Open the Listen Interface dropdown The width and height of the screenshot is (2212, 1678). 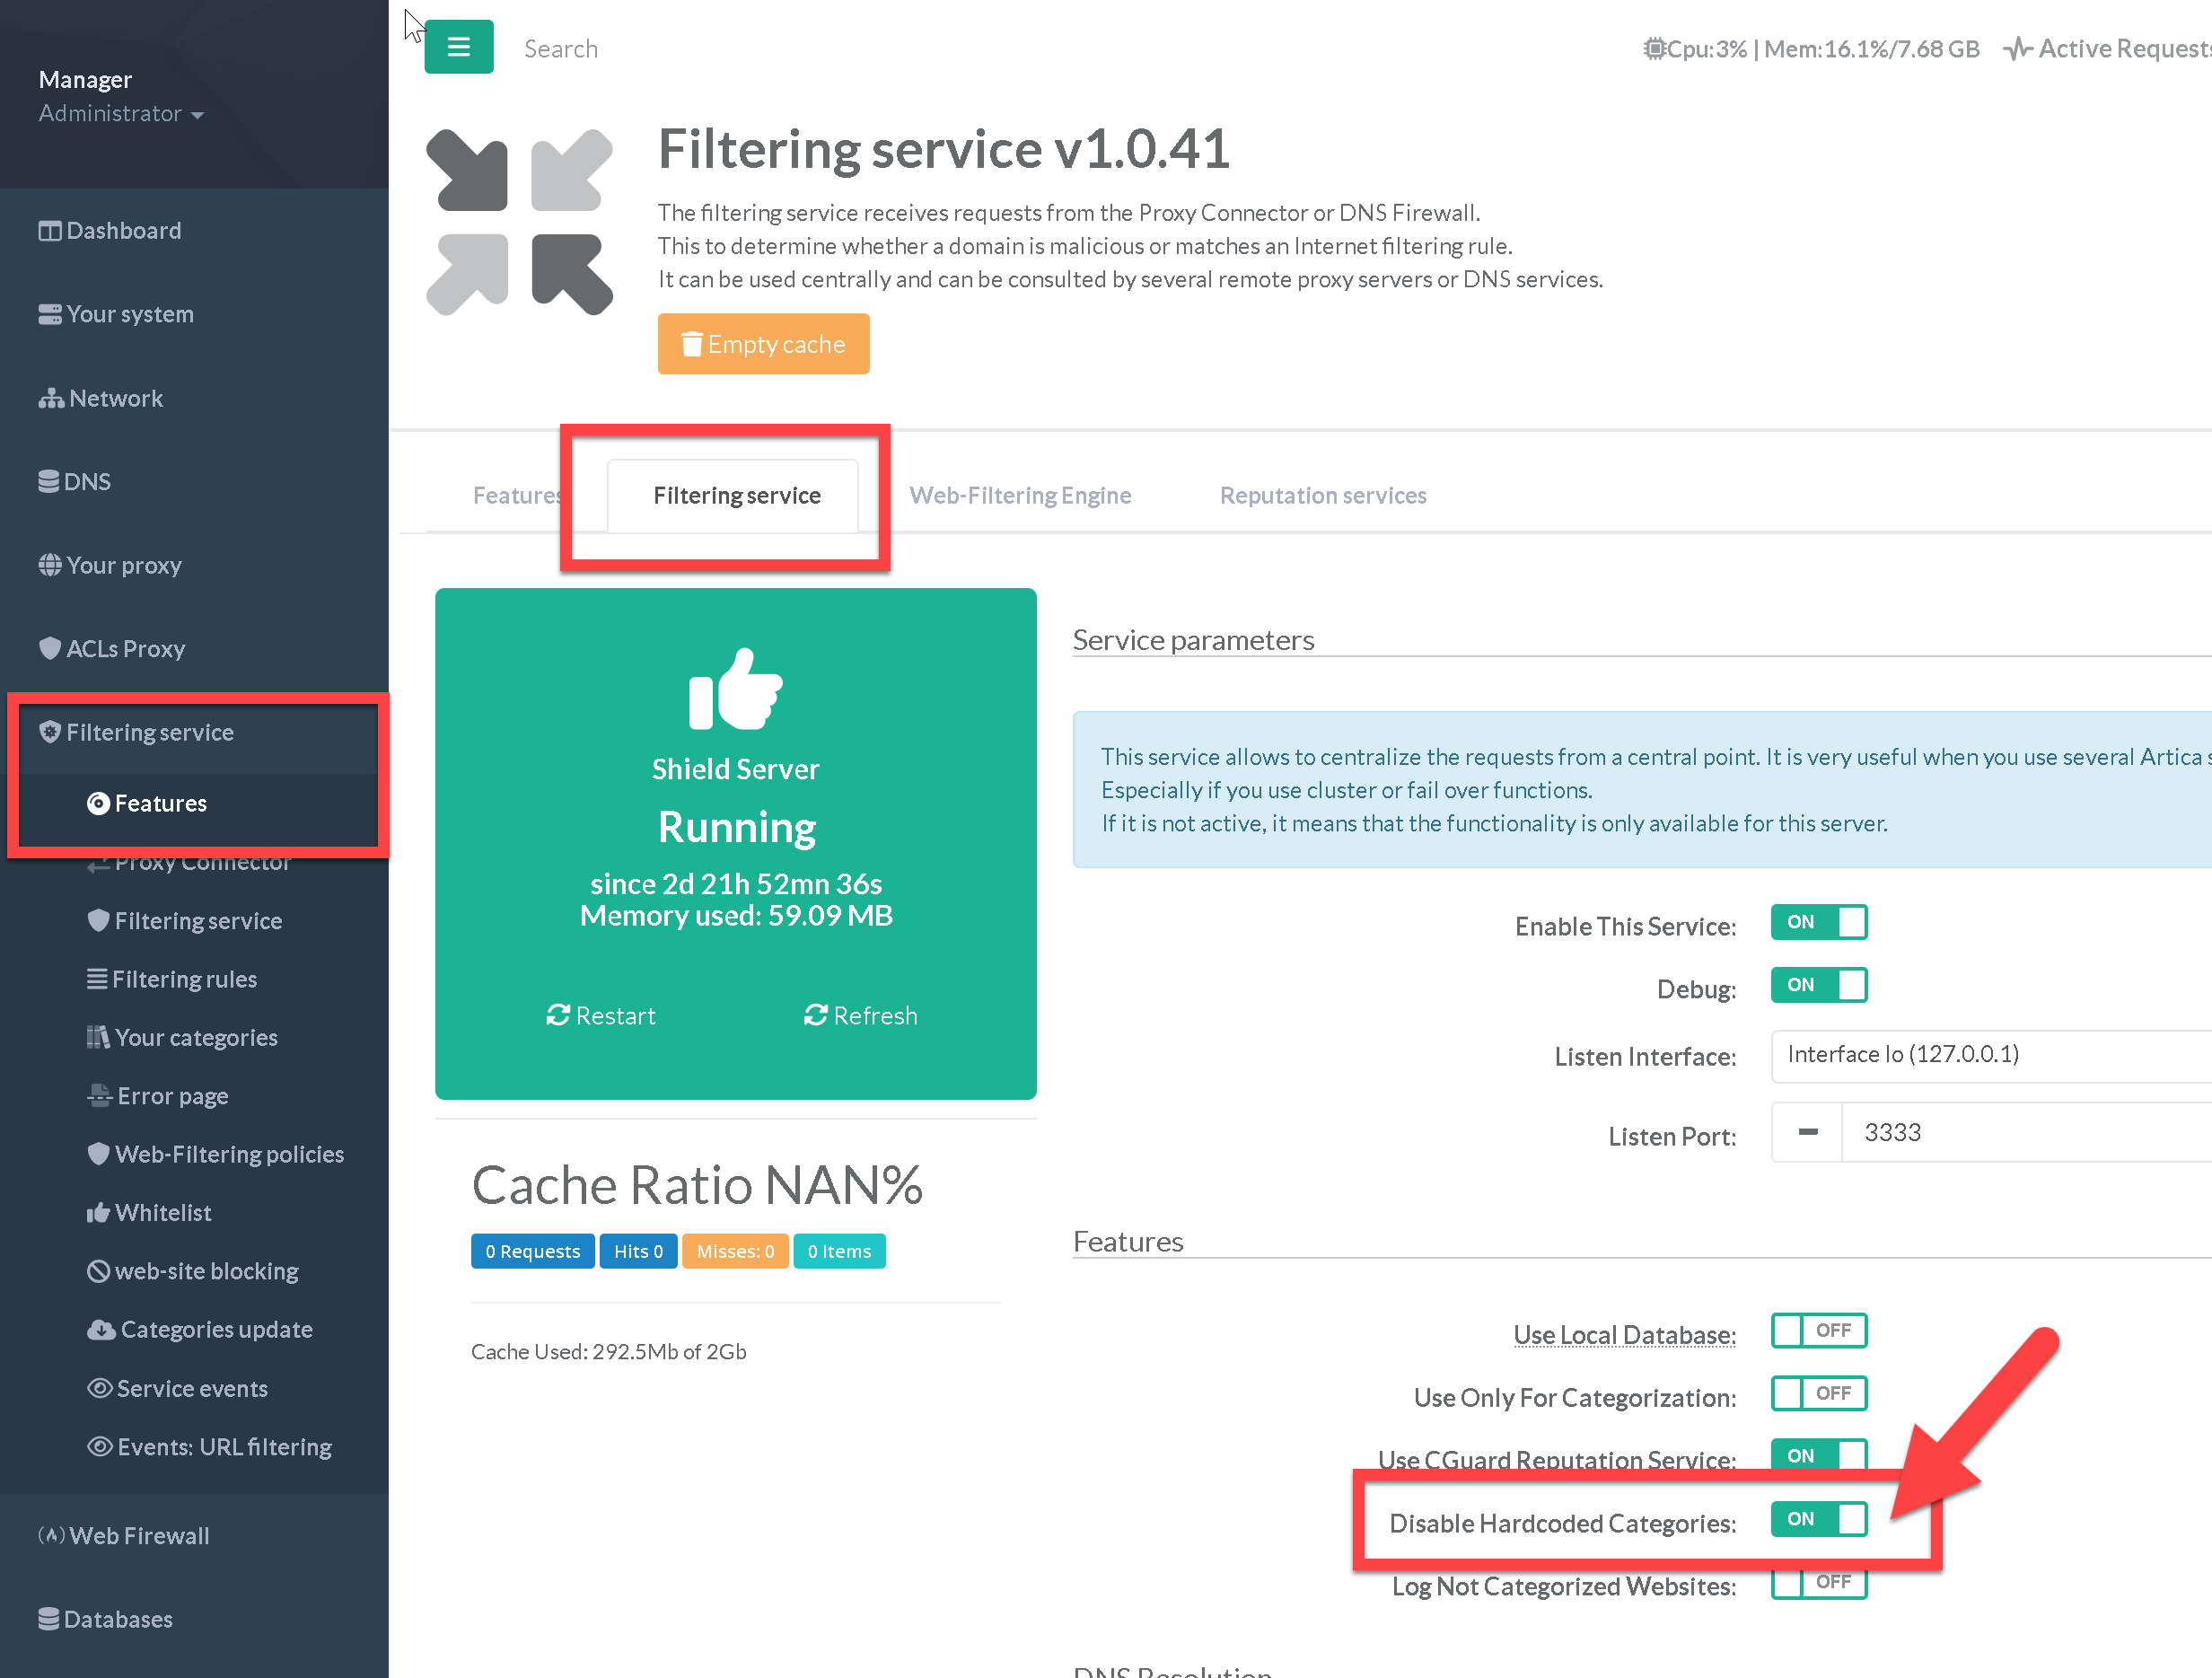tap(1990, 1055)
